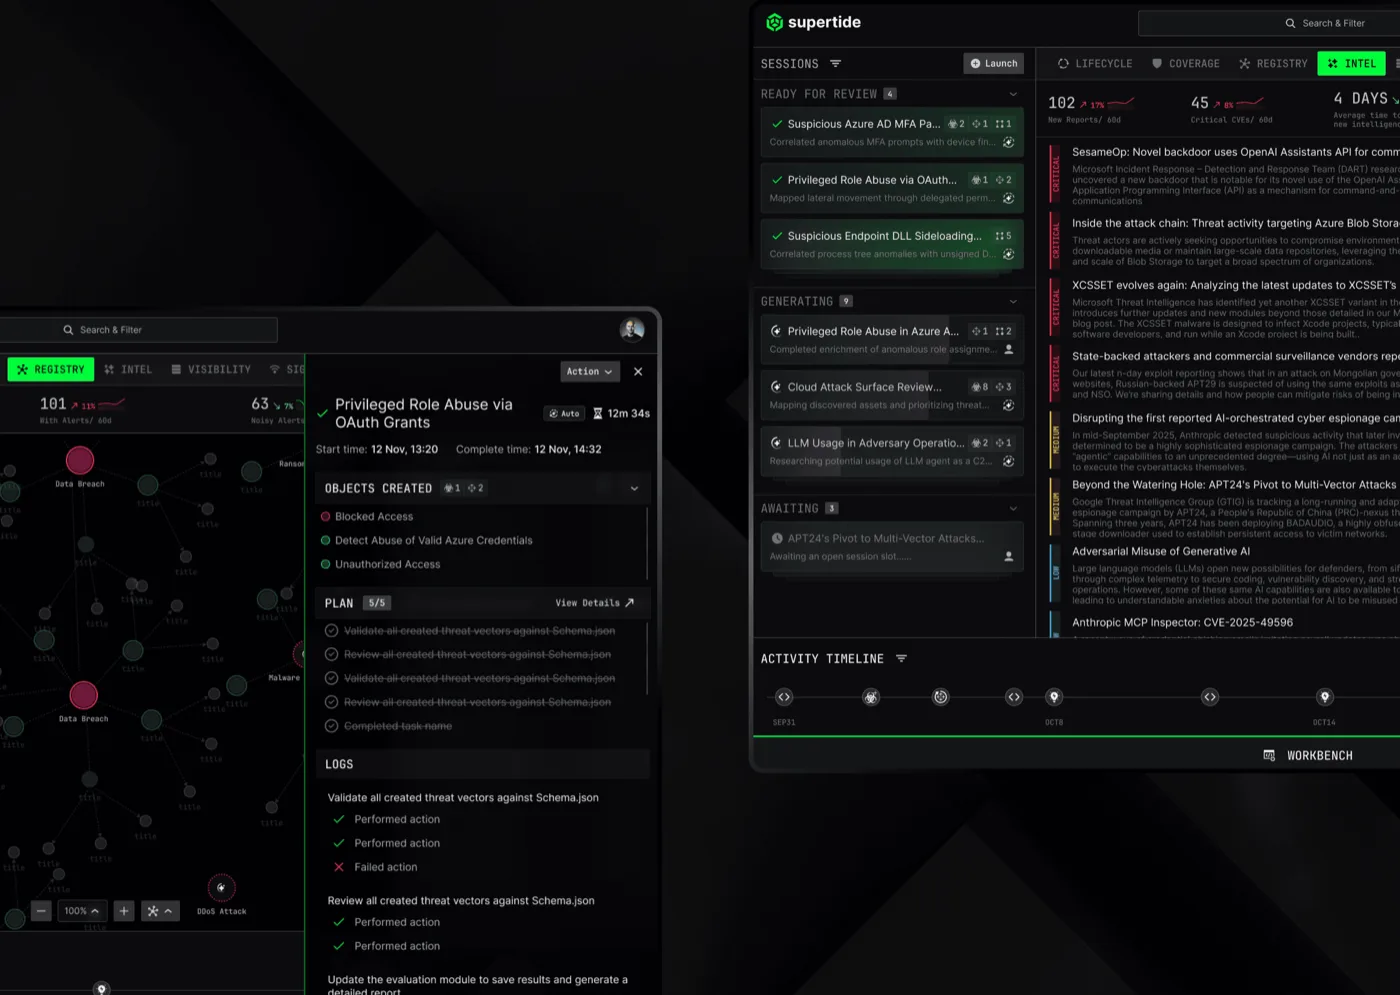
Task: Toggle the Completed task name plan step check
Action: click(331, 726)
